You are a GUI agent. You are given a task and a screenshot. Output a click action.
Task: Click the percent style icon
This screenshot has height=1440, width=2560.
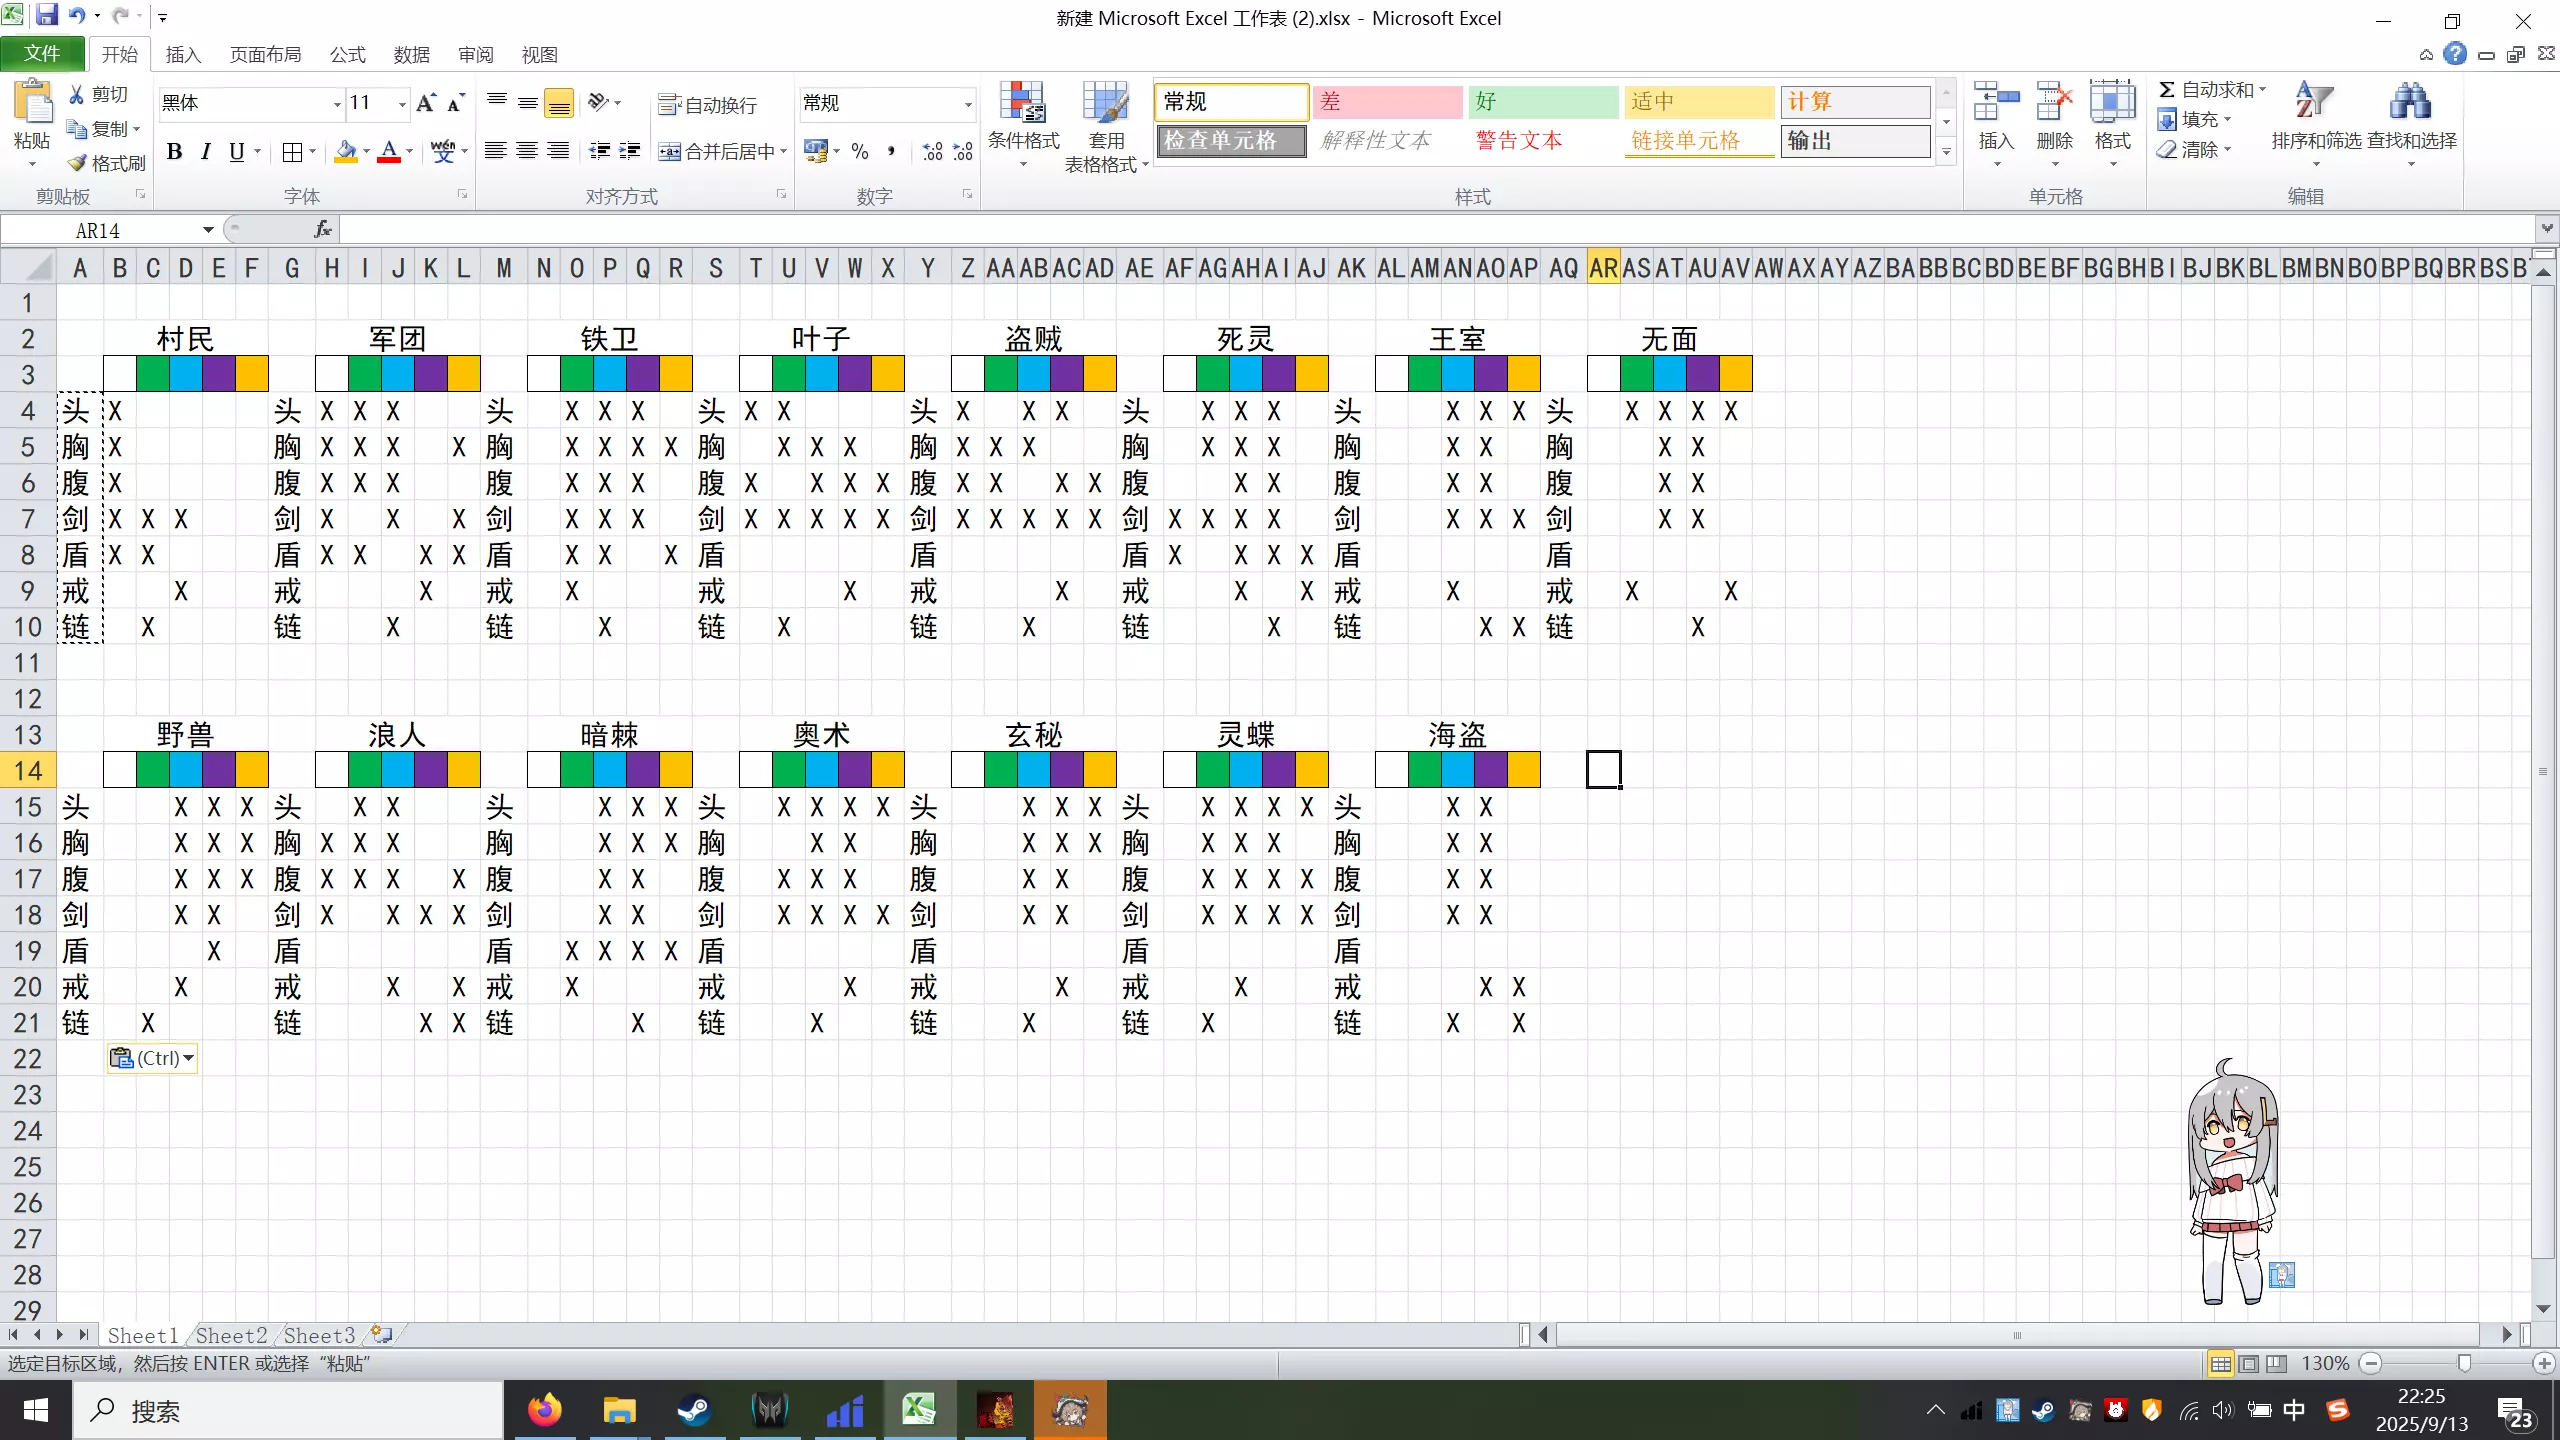pyautogui.click(x=859, y=151)
